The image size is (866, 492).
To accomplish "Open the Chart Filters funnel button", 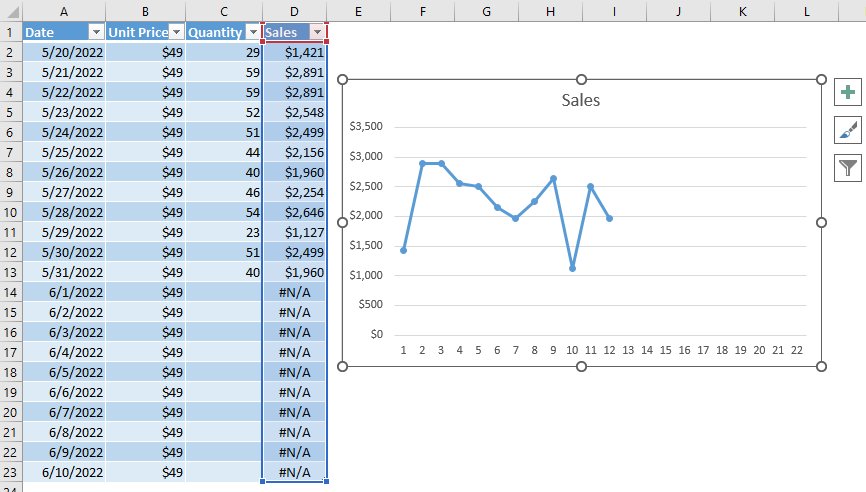I will (848, 167).
